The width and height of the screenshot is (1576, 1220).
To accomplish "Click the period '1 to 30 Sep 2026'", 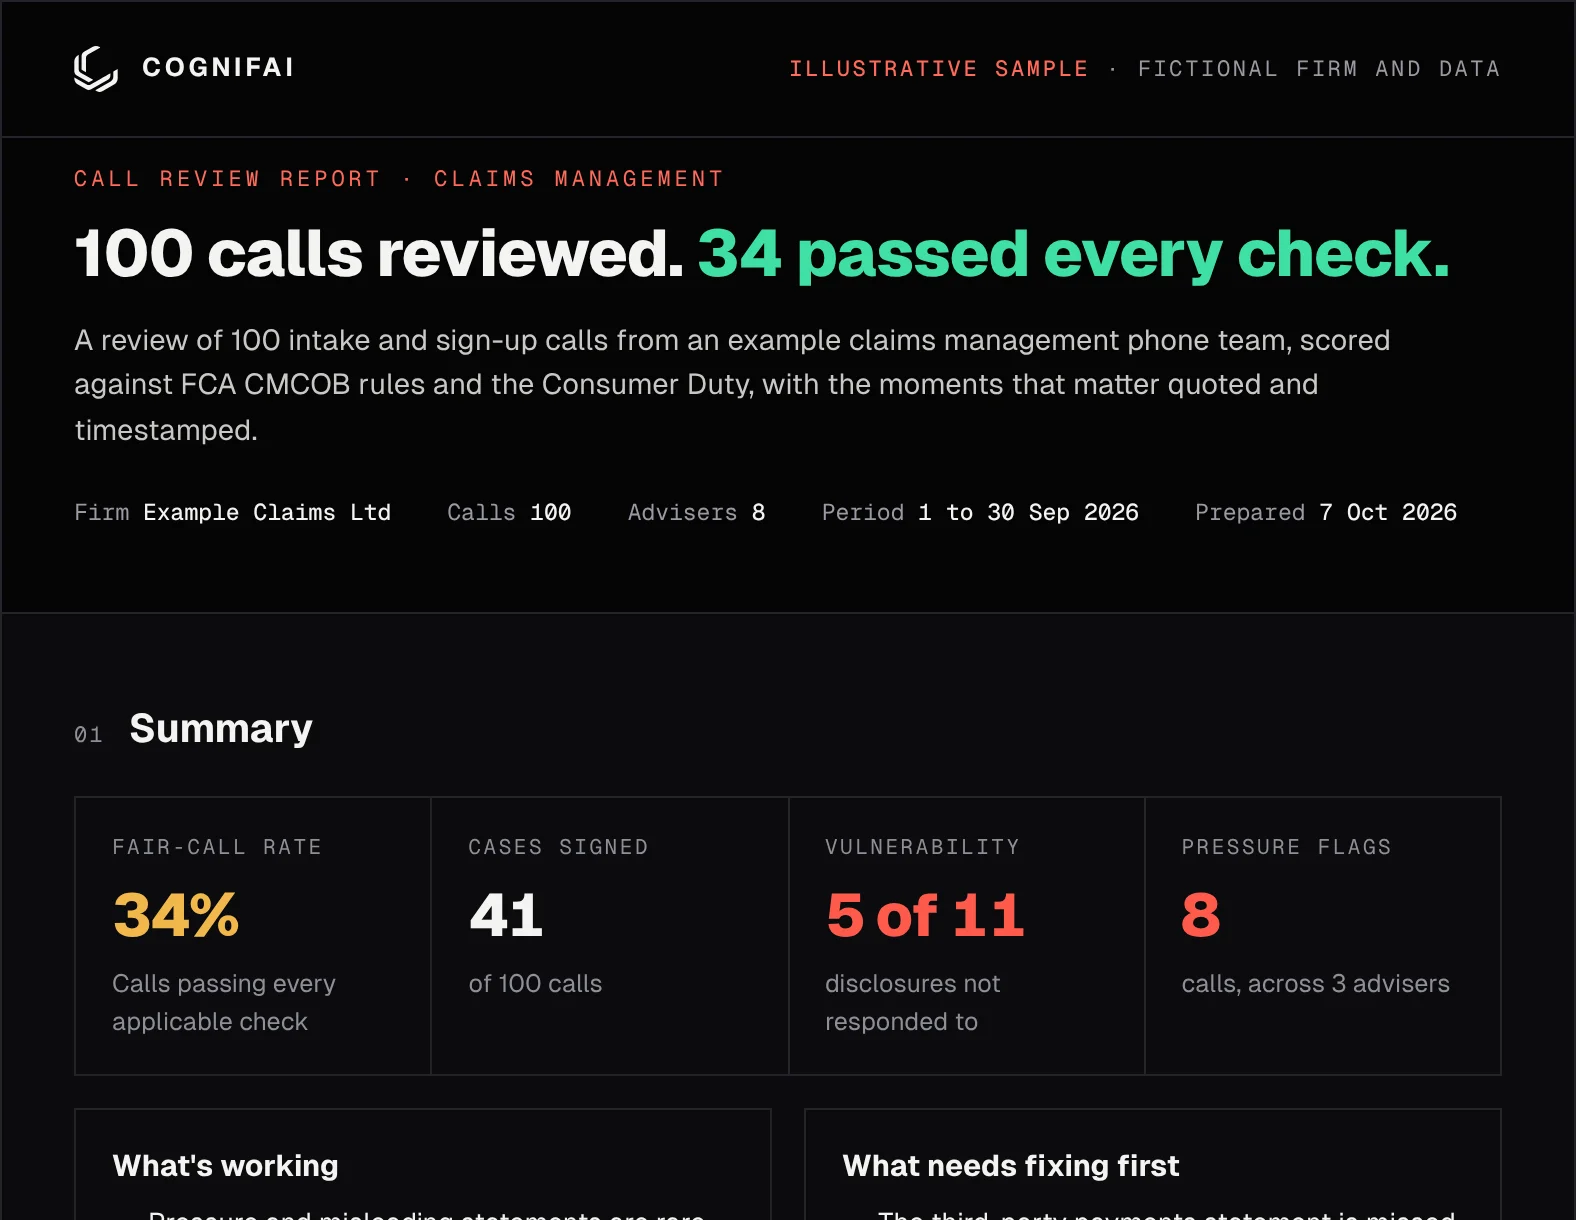I will tap(1028, 512).
